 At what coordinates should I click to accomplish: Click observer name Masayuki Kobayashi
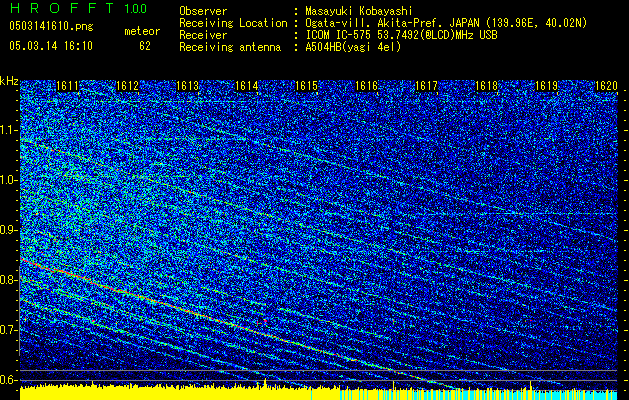pos(359,11)
